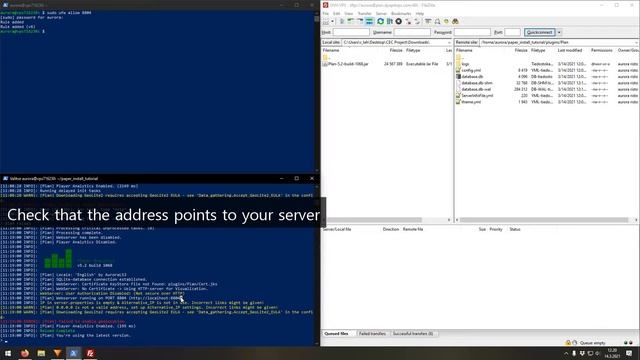Toggle the remote directory tree icon
The height and width of the screenshot is (360, 640).
coord(360,21)
